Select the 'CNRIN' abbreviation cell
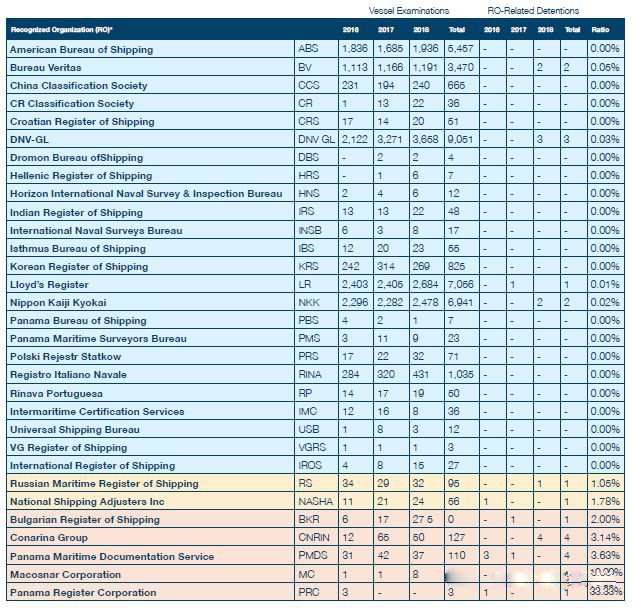Viewport: 633px width, 608px height. (x=314, y=537)
